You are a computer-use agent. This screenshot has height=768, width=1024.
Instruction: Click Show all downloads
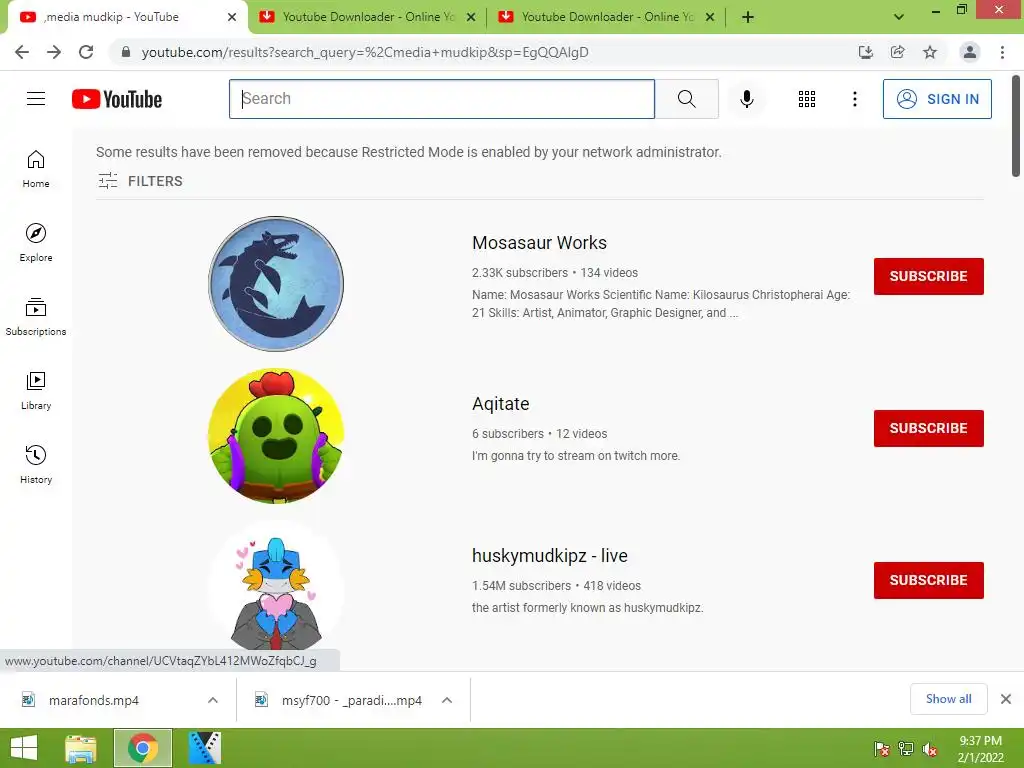point(948,699)
